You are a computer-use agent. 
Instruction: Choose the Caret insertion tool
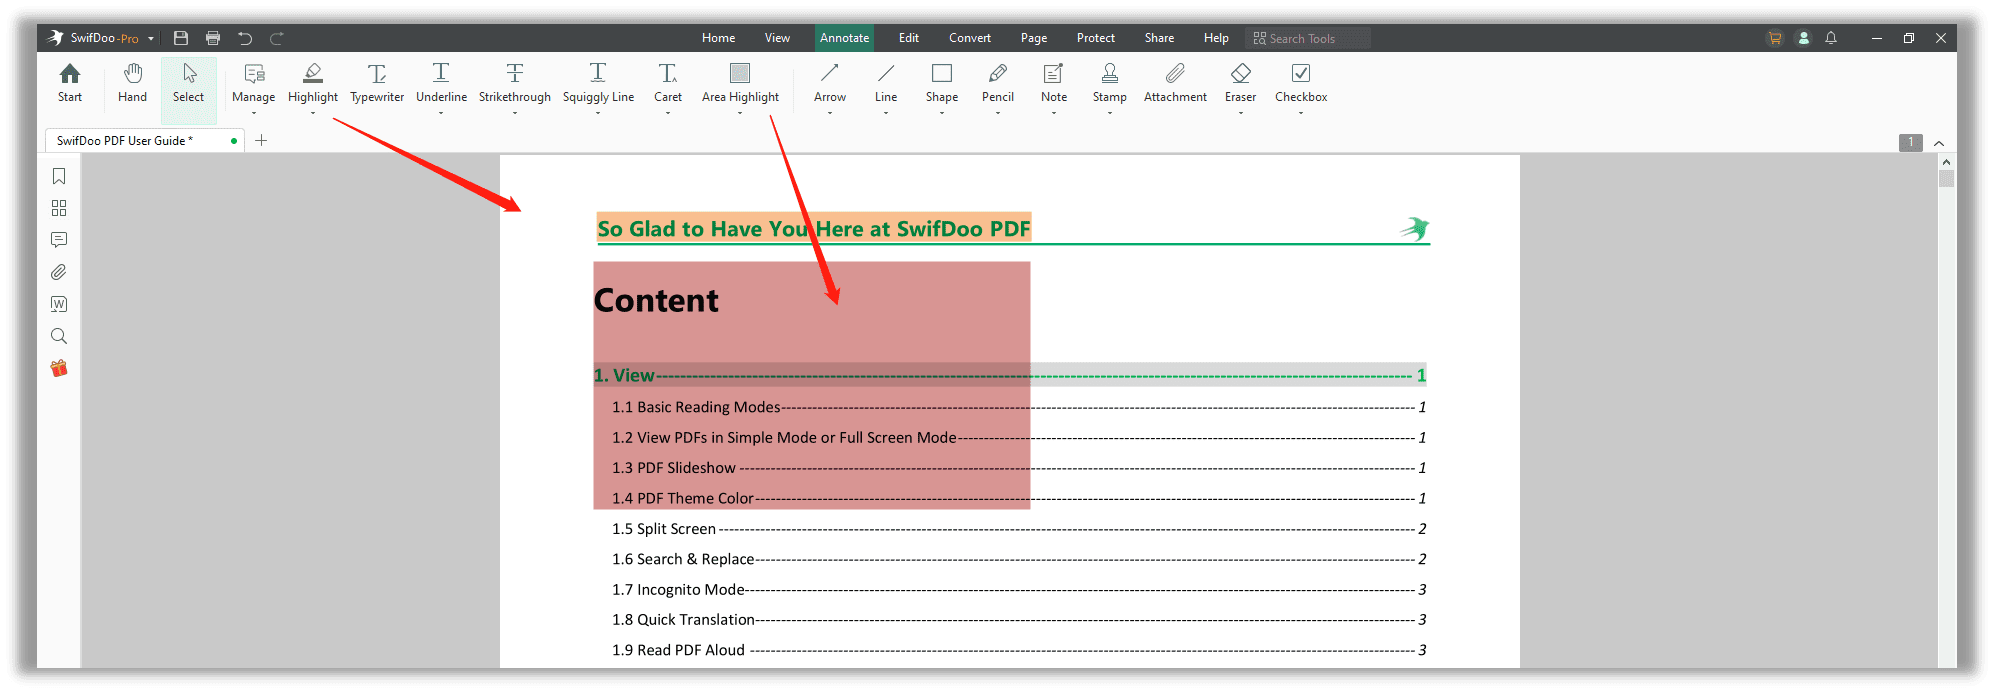click(668, 84)
